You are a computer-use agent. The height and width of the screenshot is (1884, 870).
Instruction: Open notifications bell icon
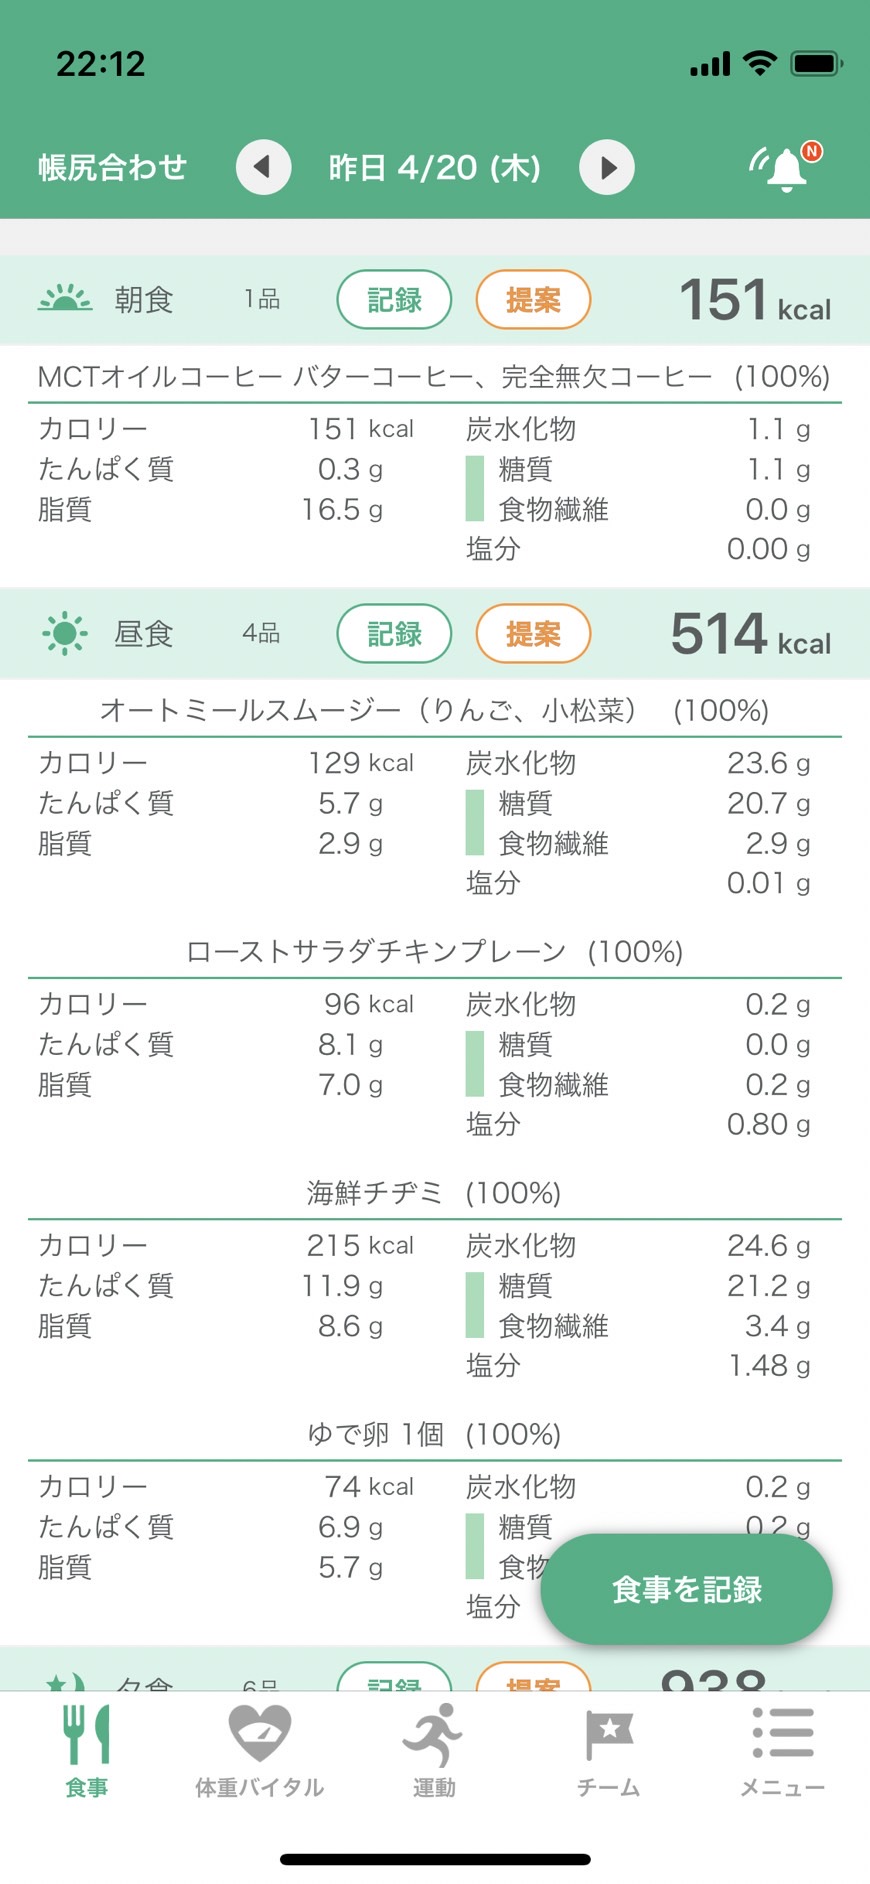[786, 167]
